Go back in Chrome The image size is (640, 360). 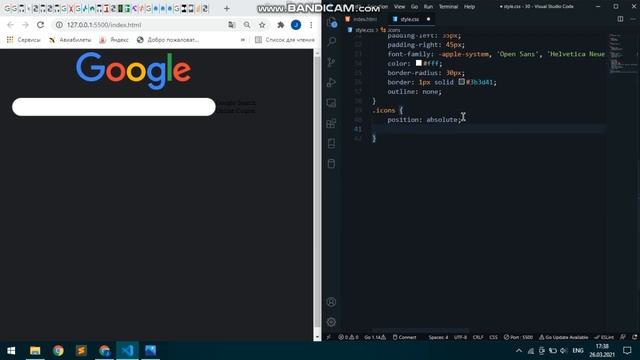pos(10,25)
